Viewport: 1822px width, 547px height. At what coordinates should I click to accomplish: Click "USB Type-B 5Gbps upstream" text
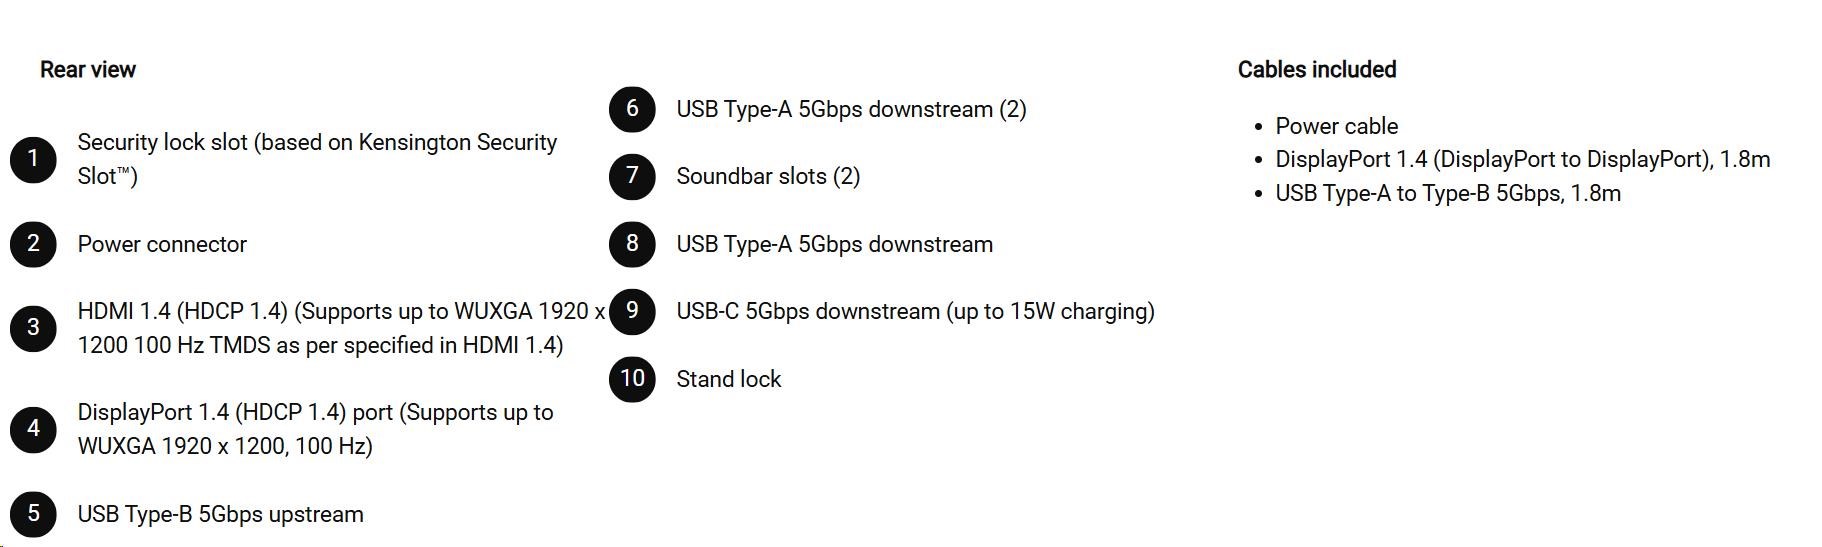click(220, 514)
